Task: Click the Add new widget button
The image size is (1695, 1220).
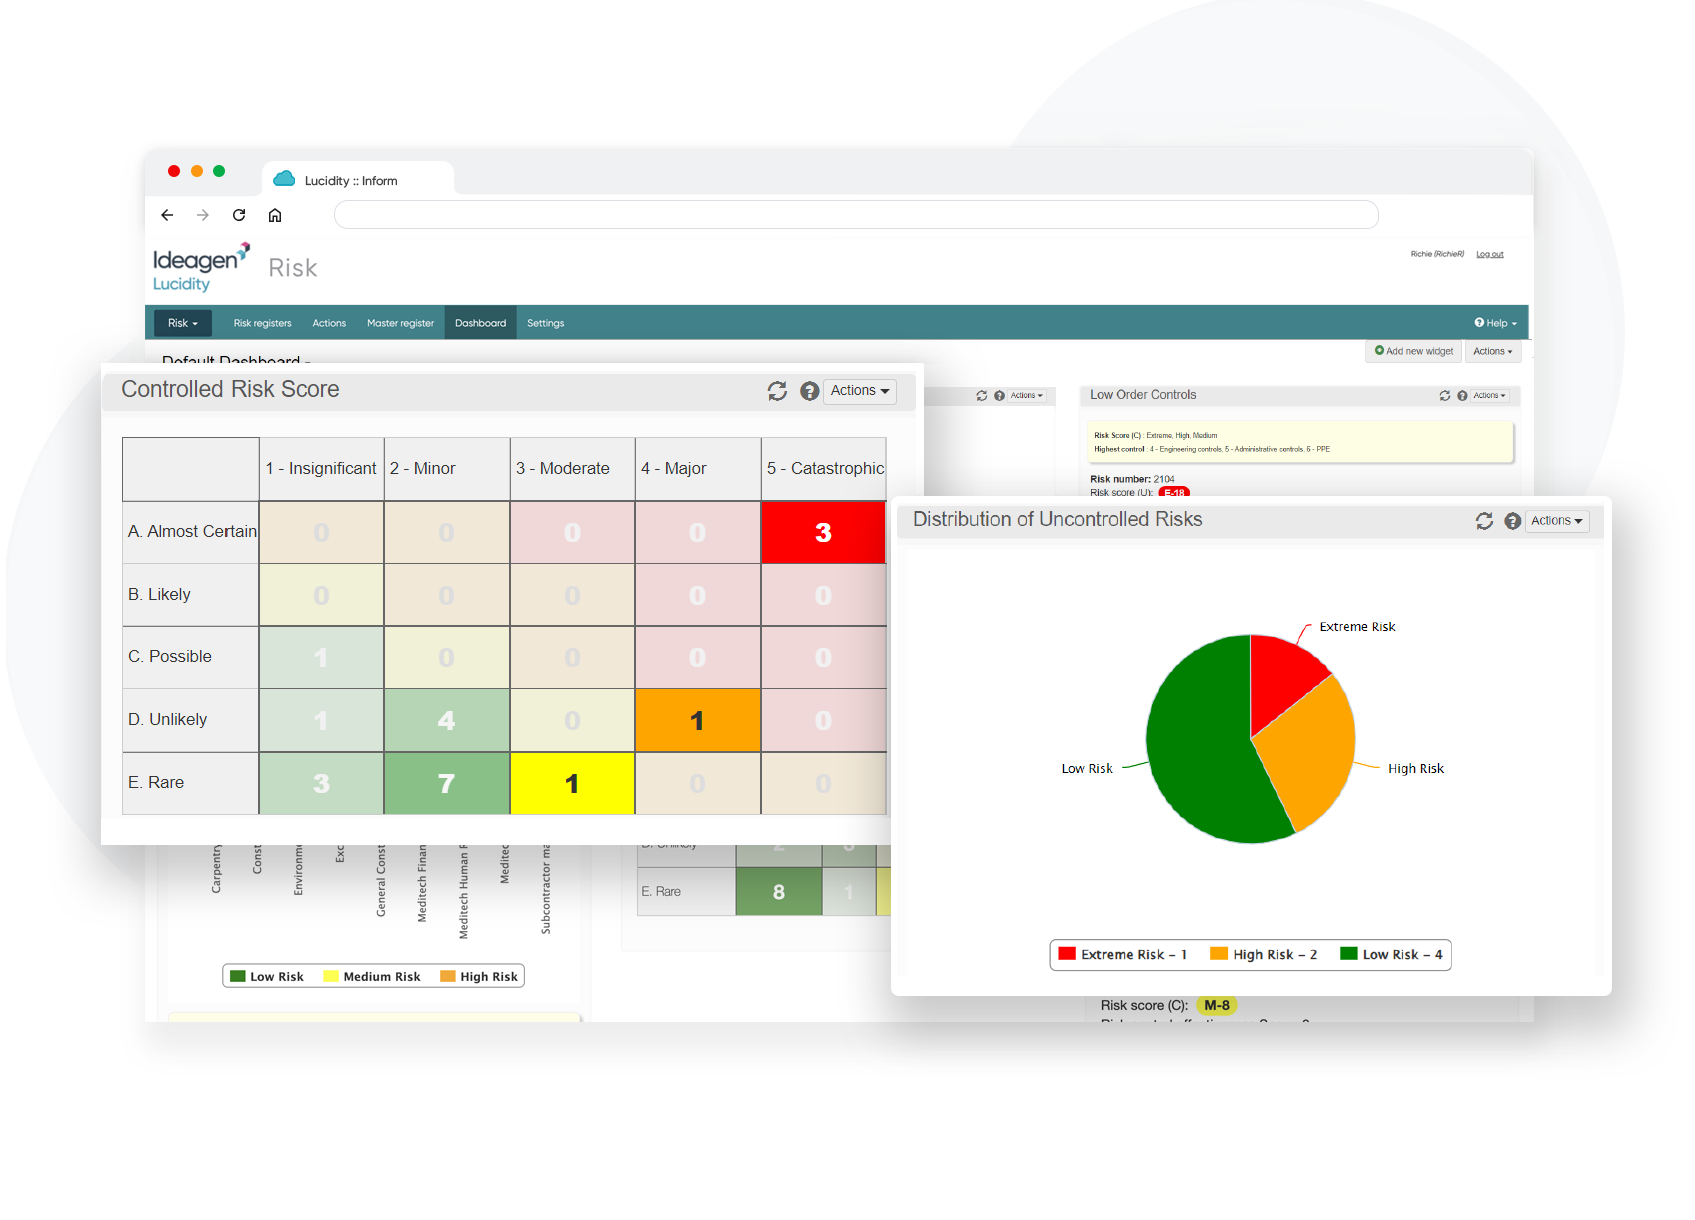Action: pyautogui.click(x=1413, y=351)
